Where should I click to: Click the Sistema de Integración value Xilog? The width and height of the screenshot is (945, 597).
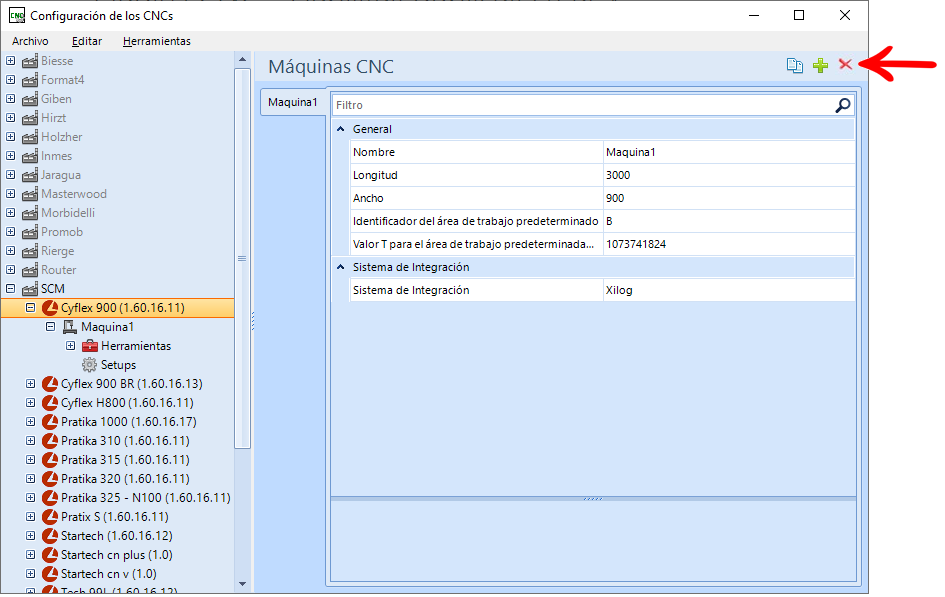[729, 290]
